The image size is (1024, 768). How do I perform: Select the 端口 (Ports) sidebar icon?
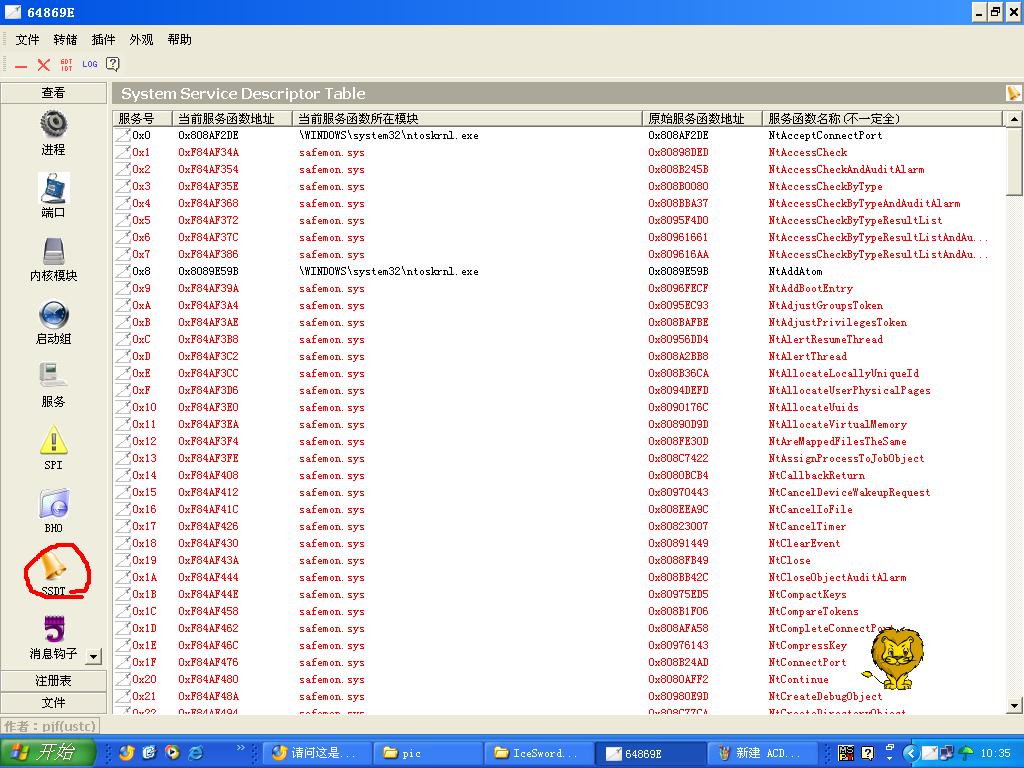[53, 188]
